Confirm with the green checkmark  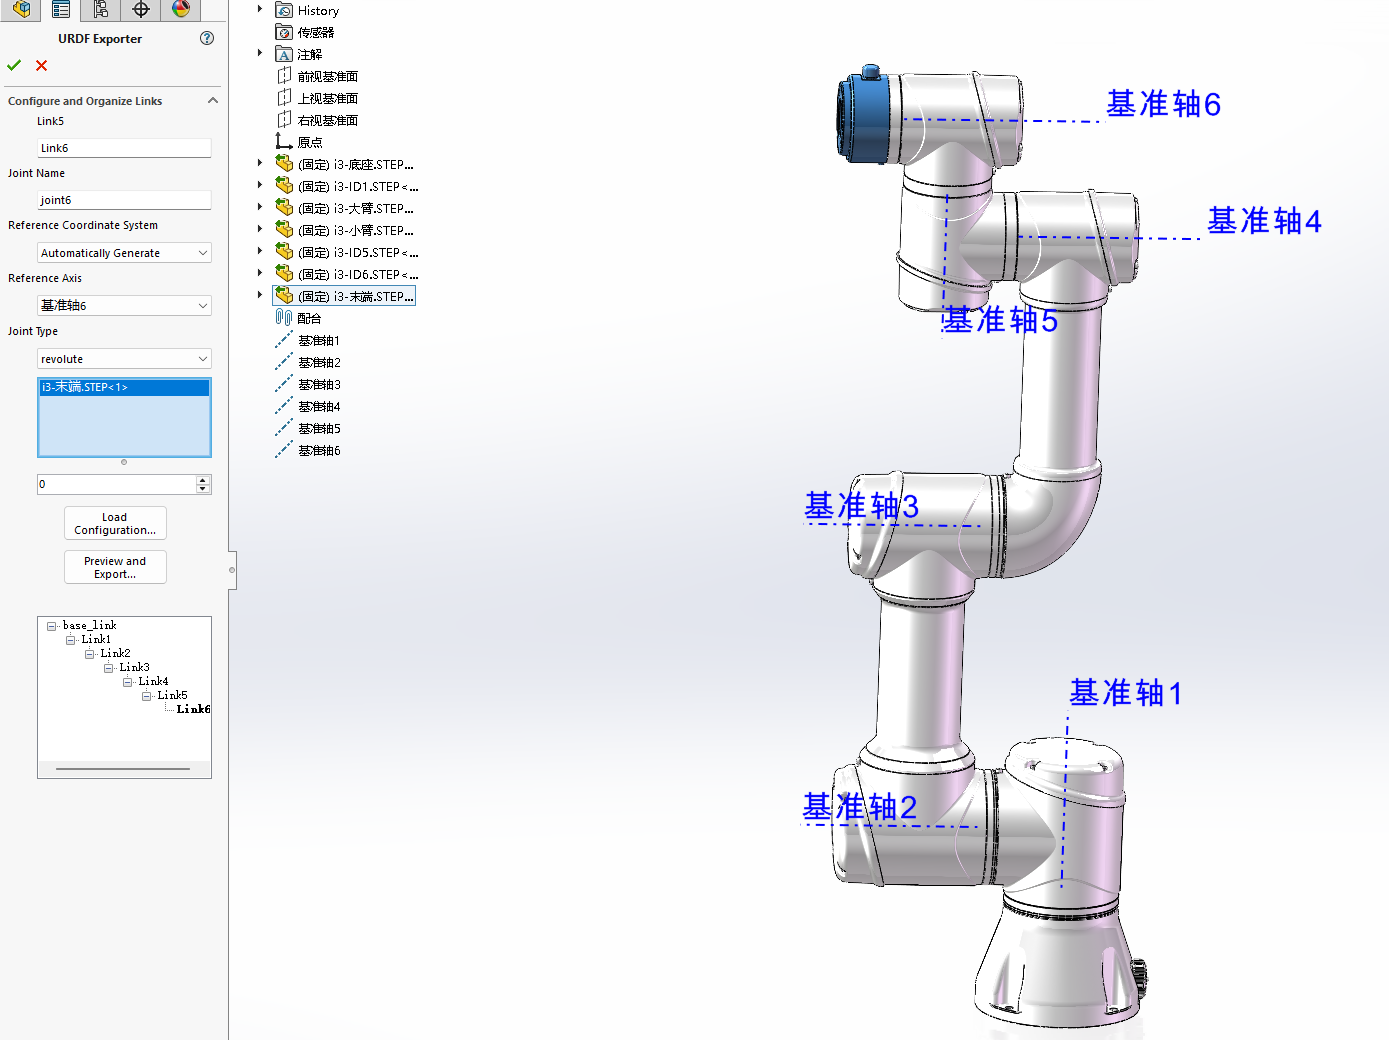14,65
